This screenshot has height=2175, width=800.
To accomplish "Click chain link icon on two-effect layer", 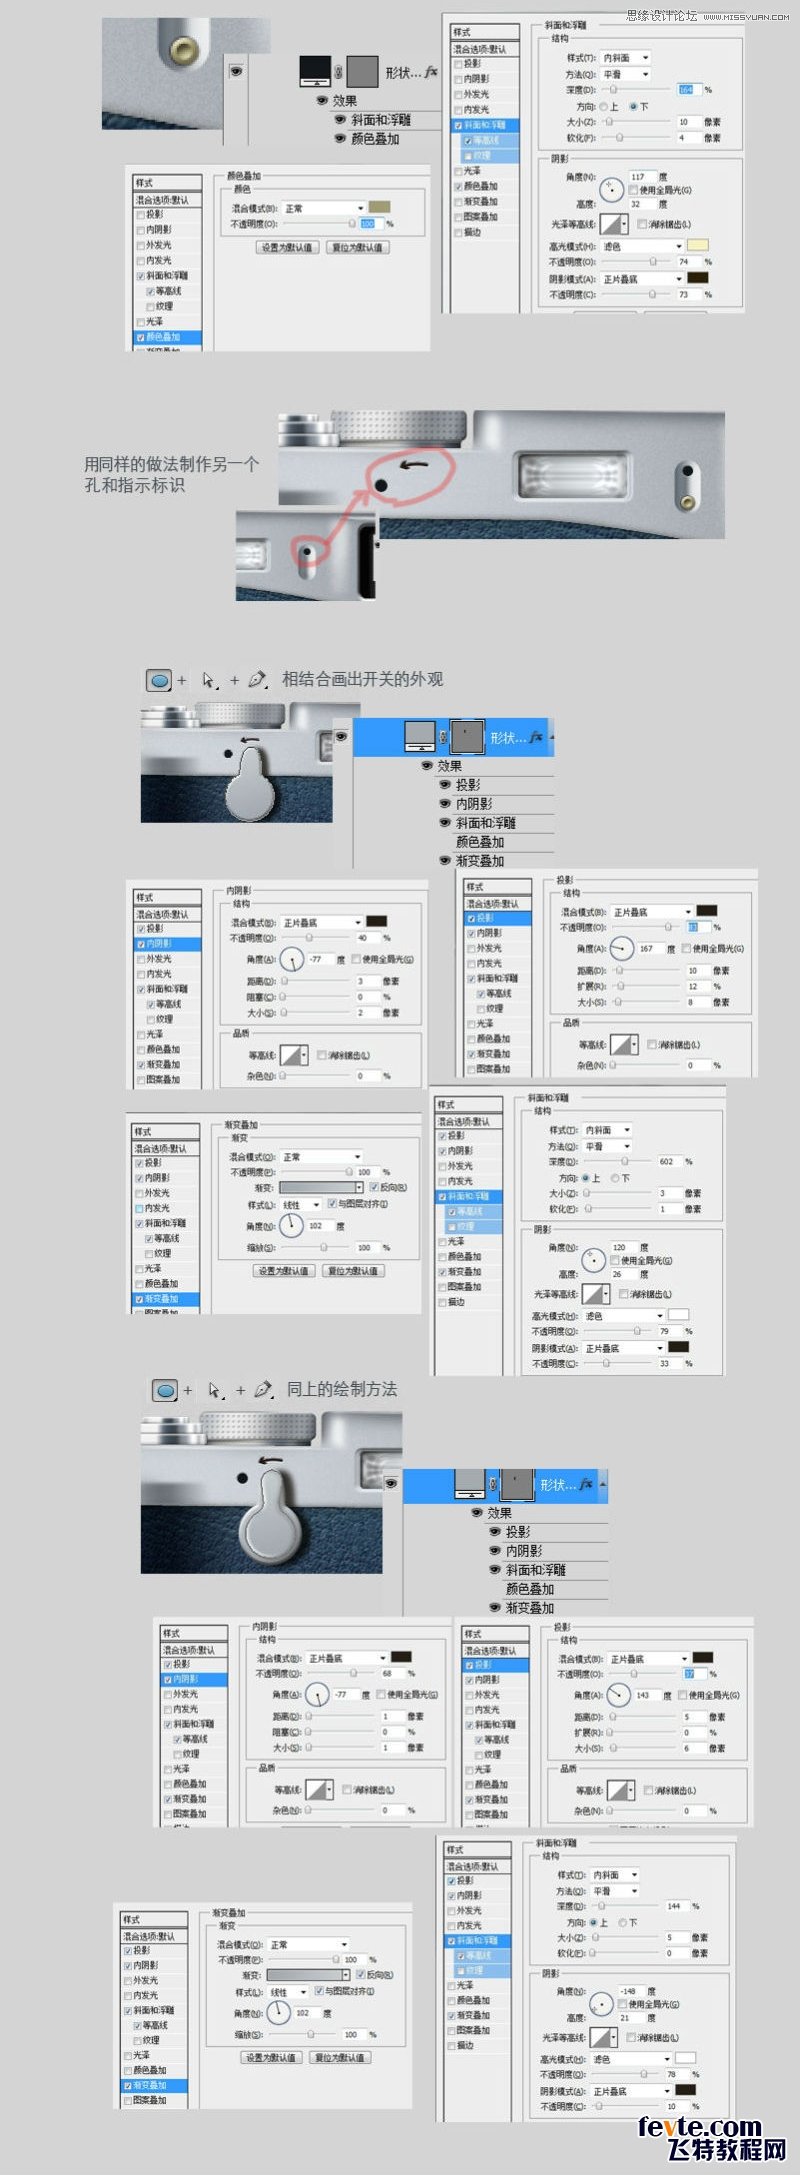I will (x=338, y=72).
